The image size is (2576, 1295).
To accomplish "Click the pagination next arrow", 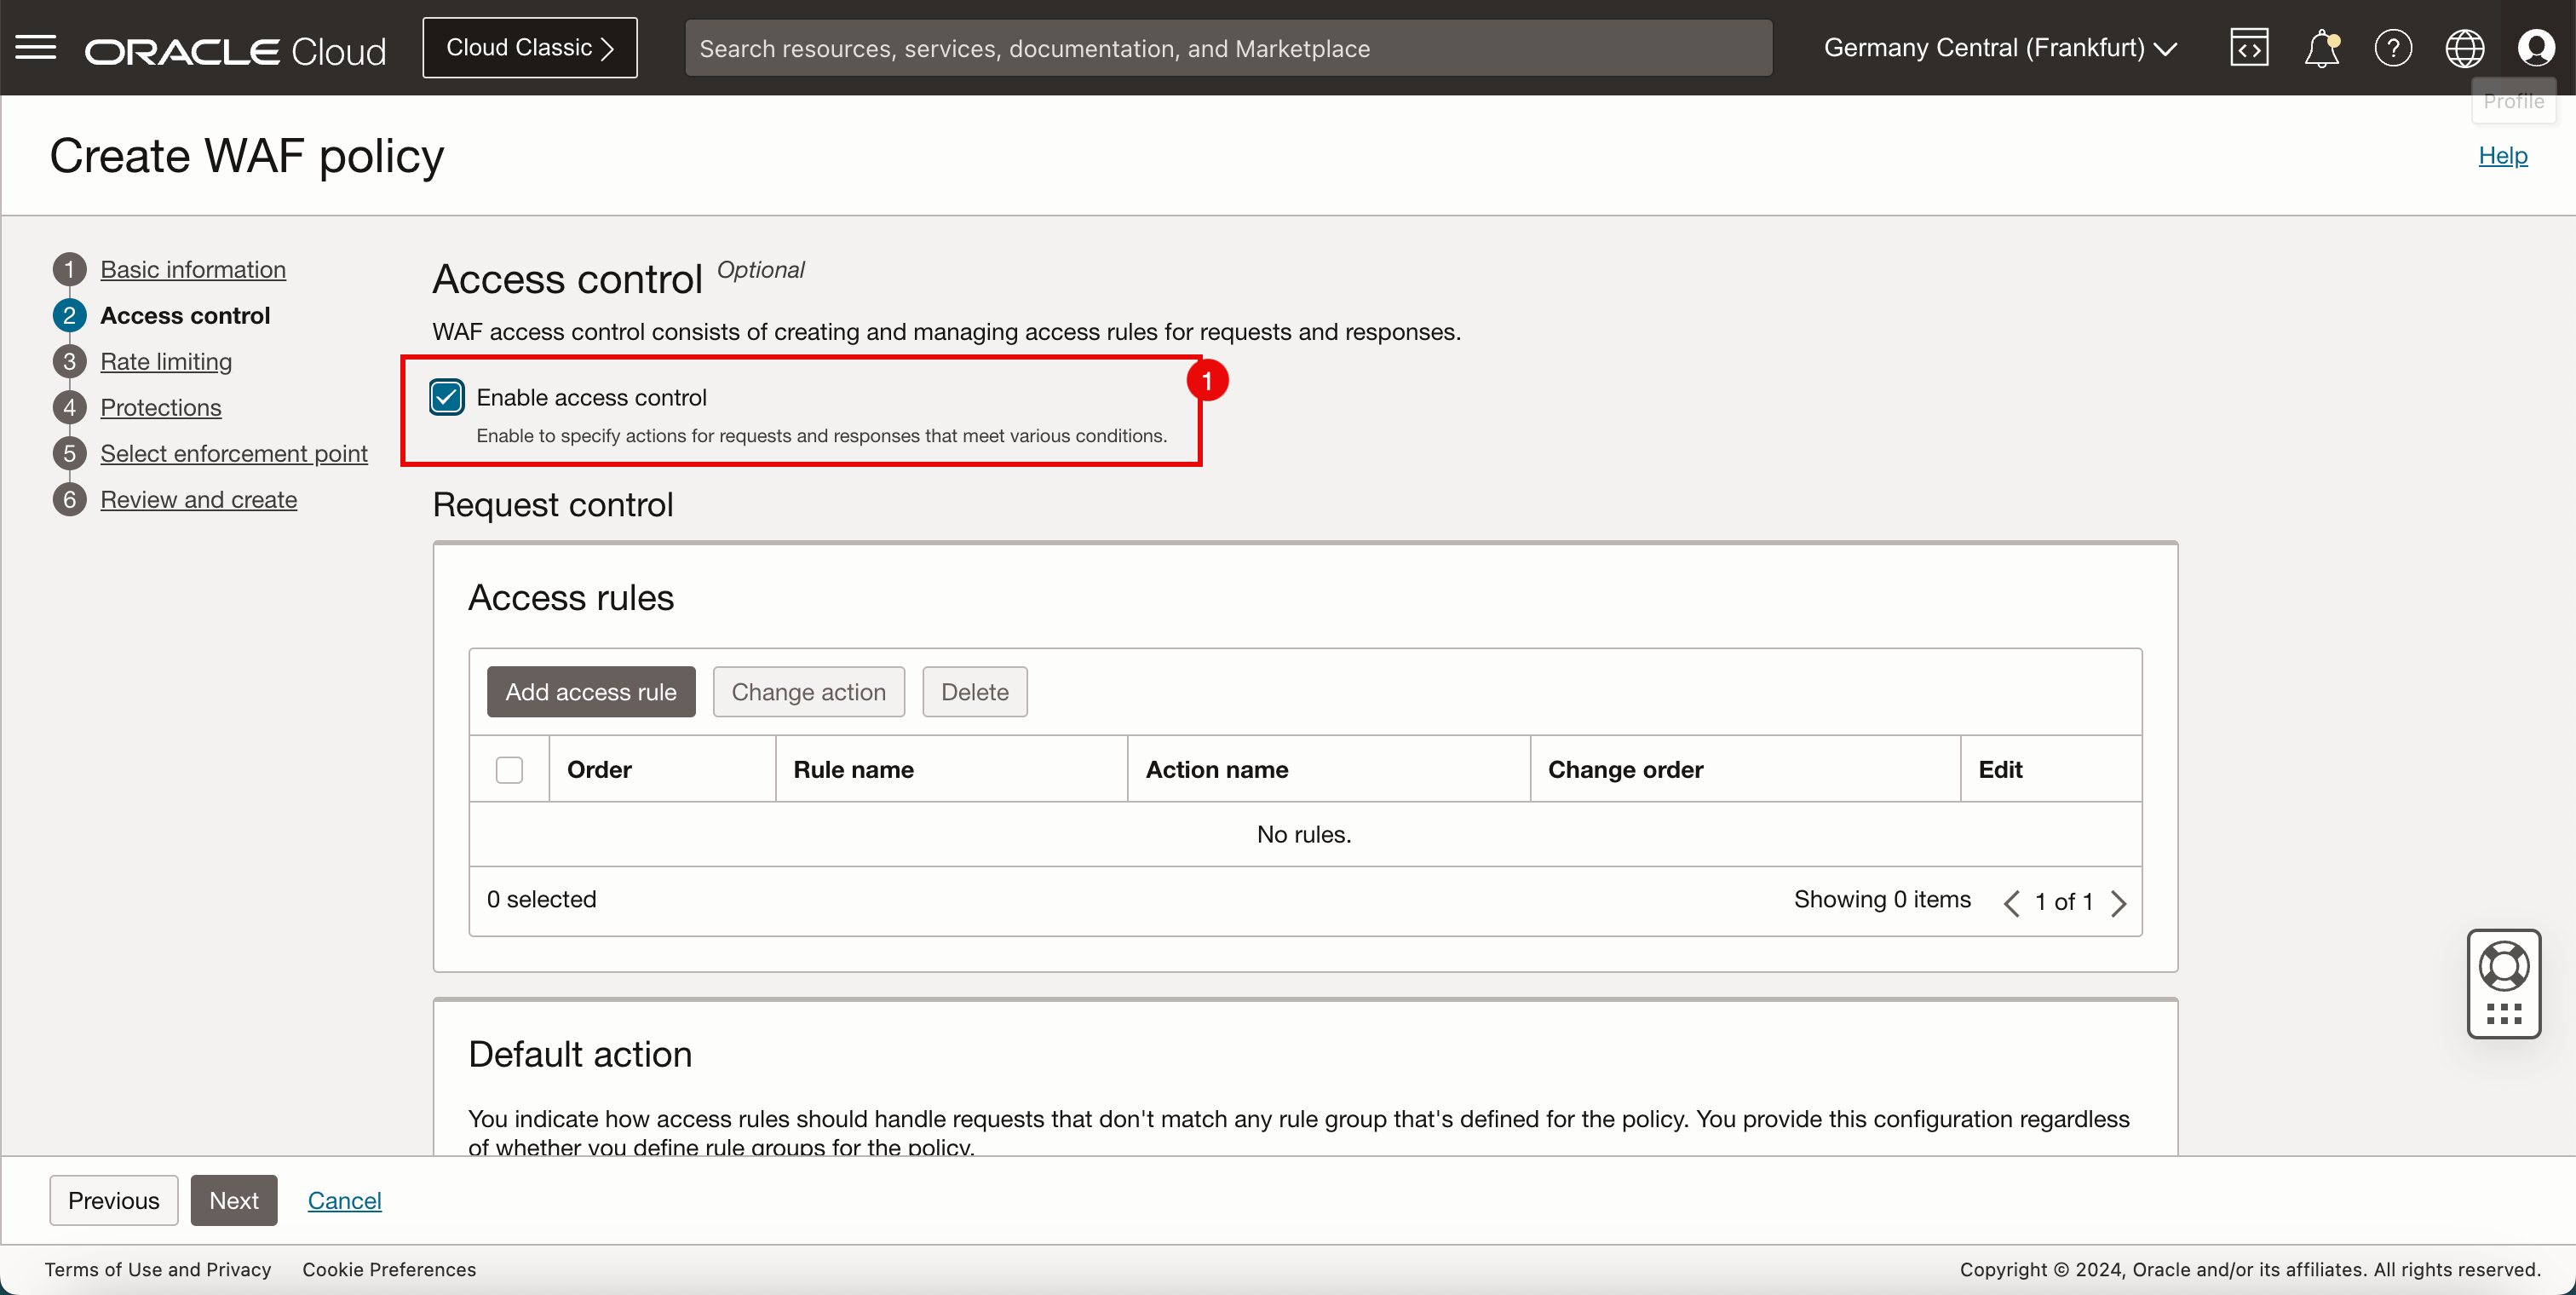I will [2119, 902].
